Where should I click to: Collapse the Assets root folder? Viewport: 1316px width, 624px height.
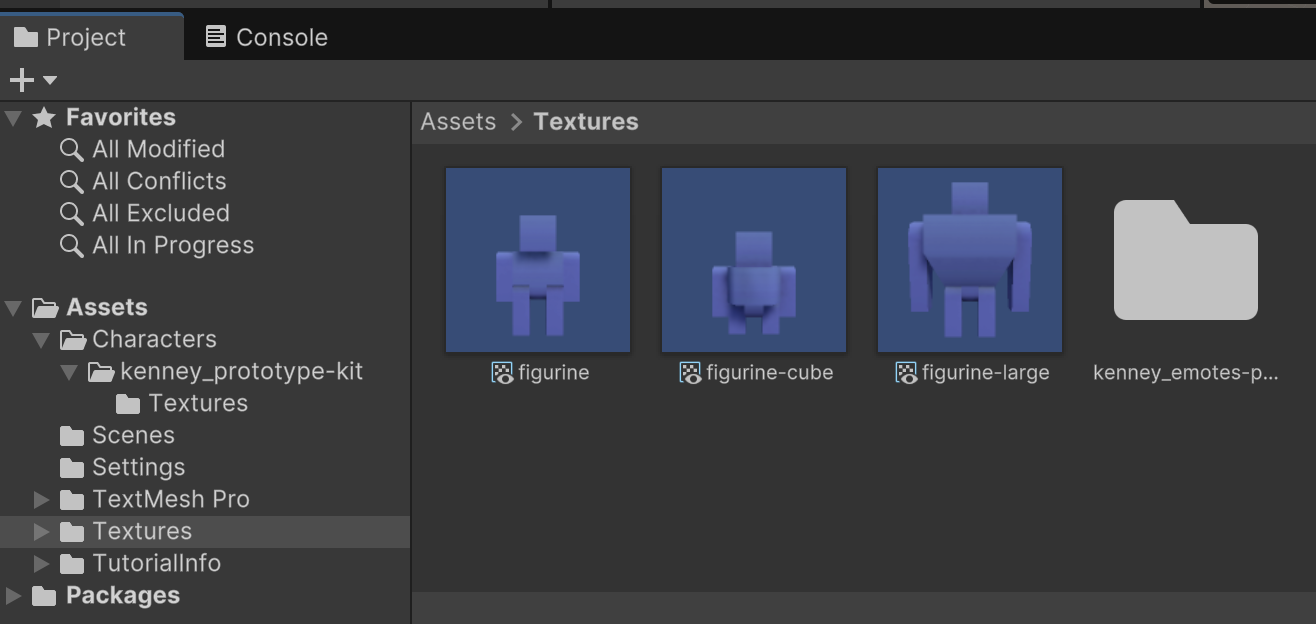tap(13, 308)
